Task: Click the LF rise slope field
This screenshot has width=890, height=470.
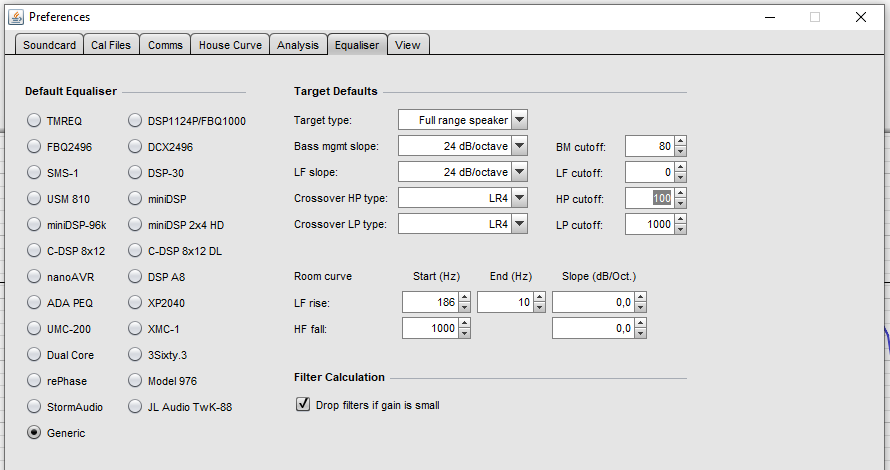Action: click(x=594, y=303)
